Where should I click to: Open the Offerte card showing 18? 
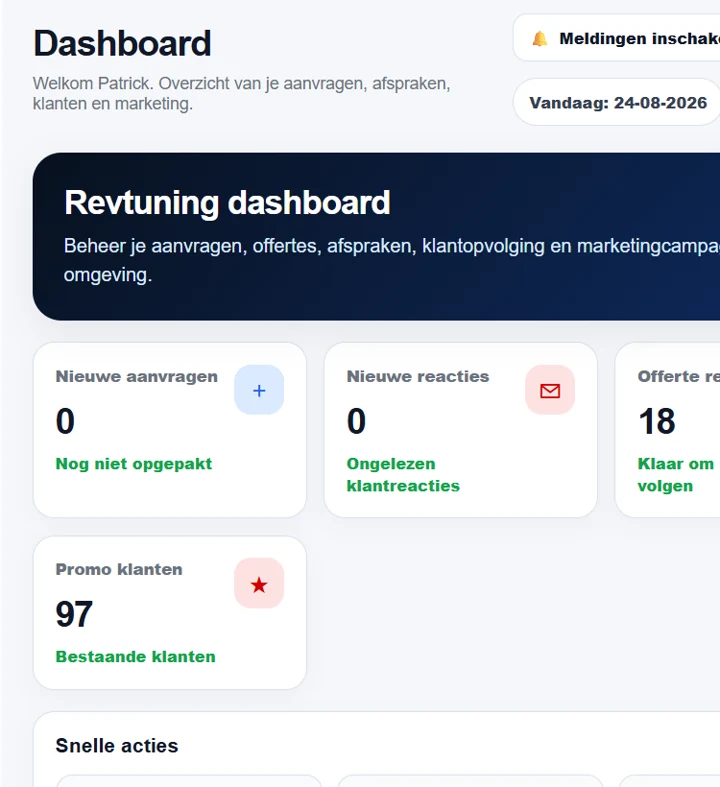click(668, 430)
